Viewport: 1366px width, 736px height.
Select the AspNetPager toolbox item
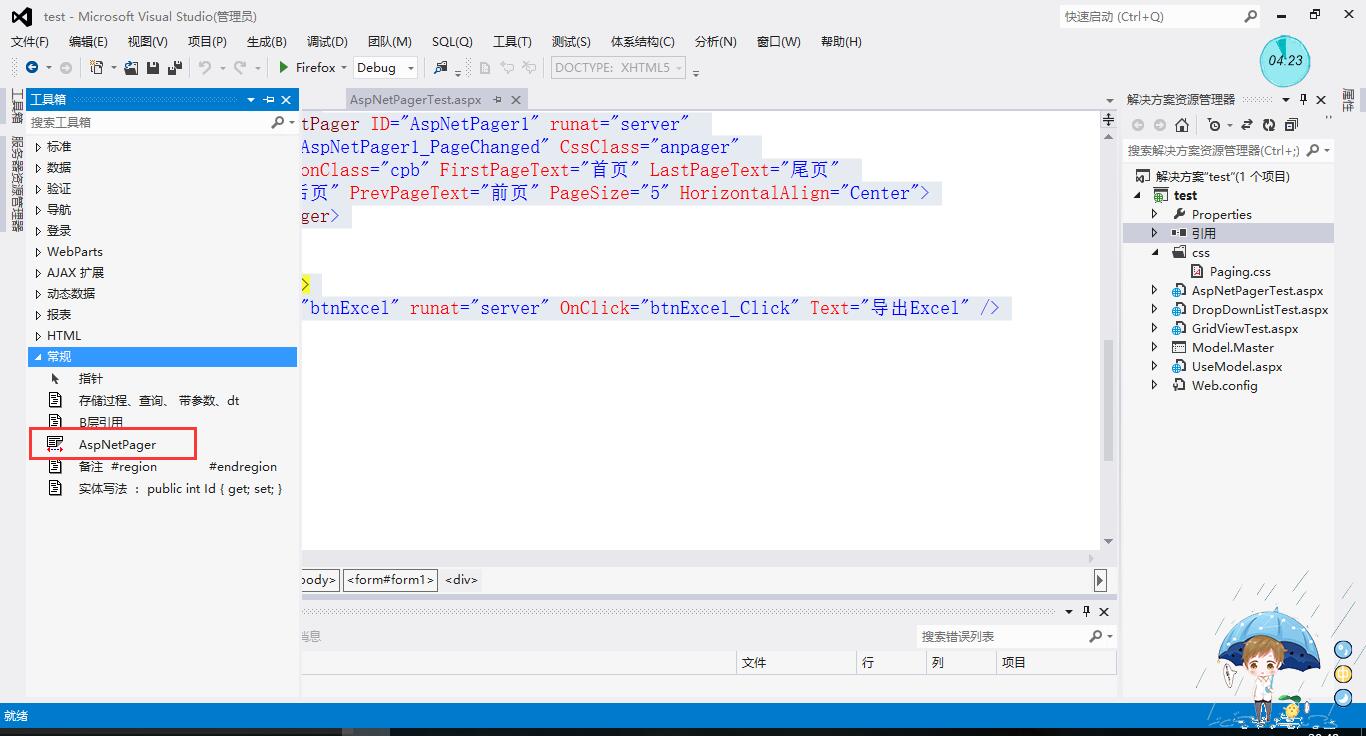pos(117,444)
